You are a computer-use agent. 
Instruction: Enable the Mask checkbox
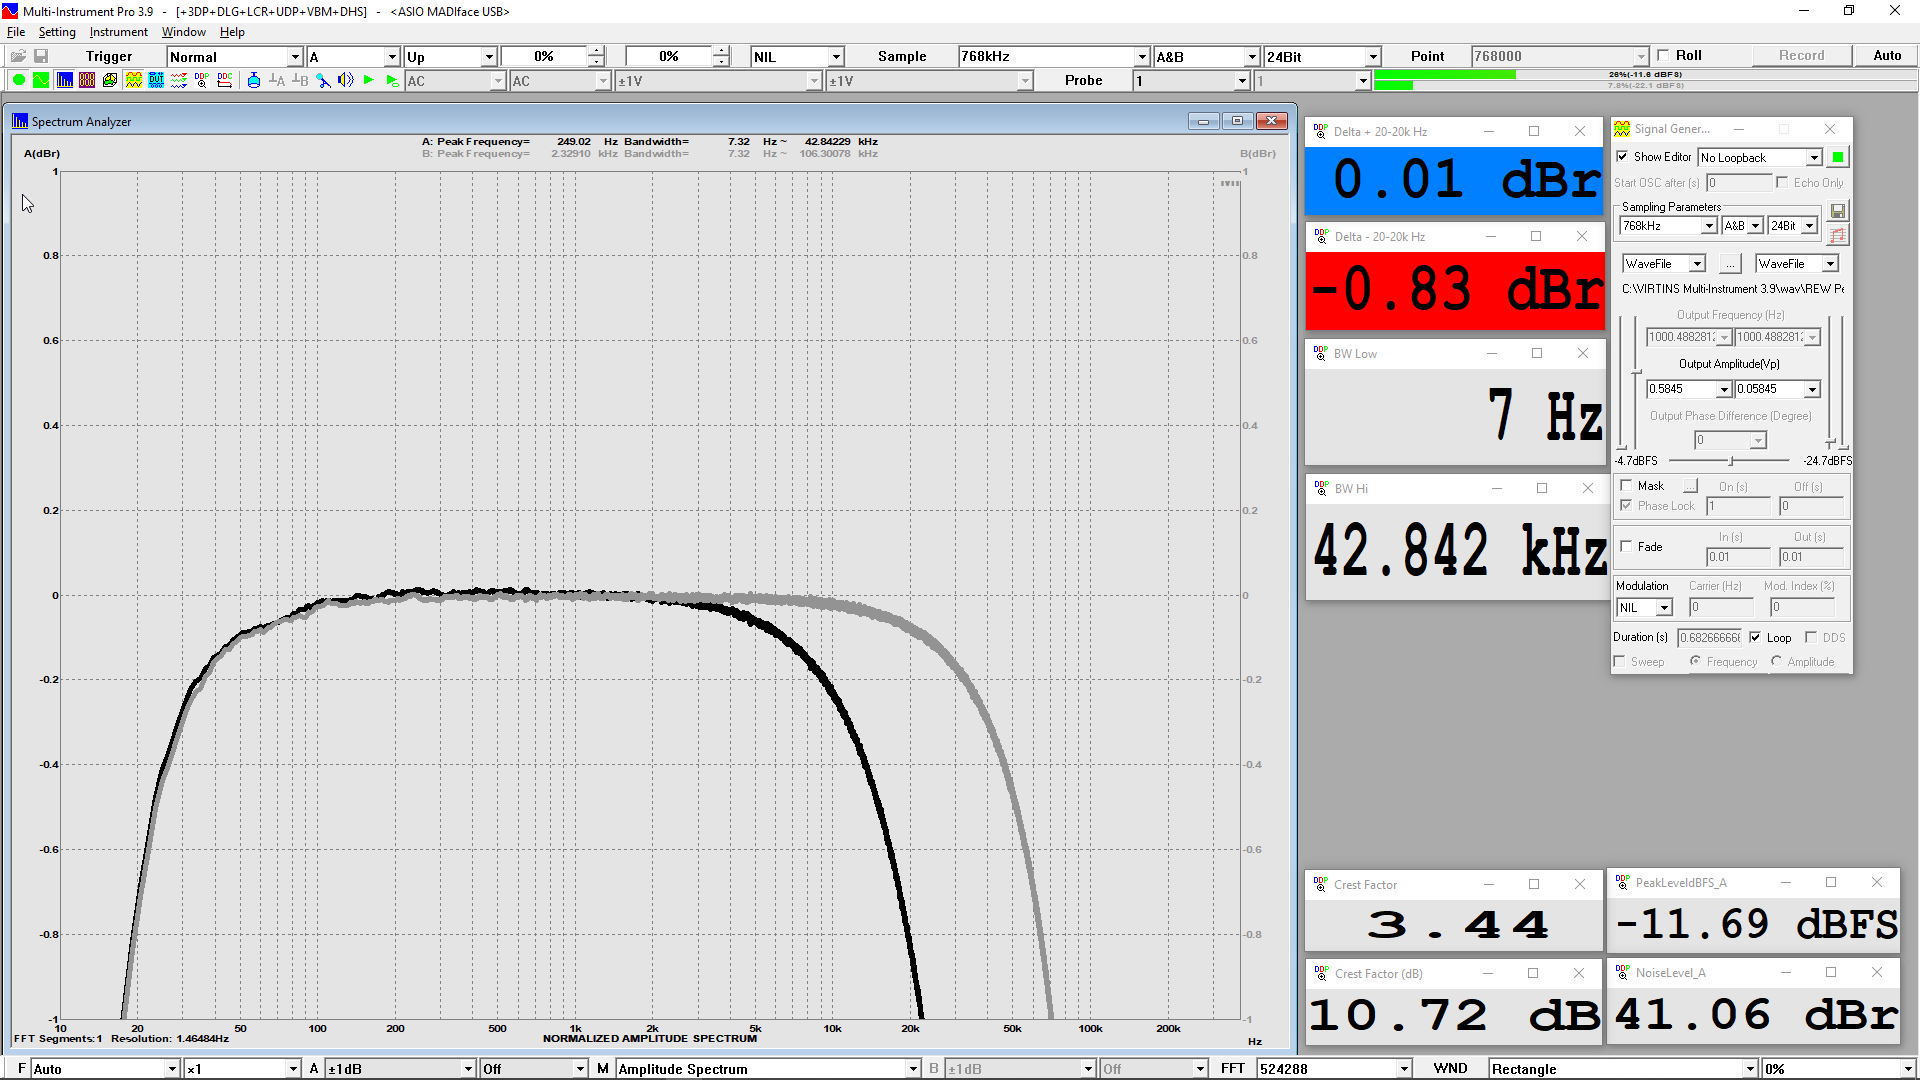pyautogui.click(x=1626, y=486)
